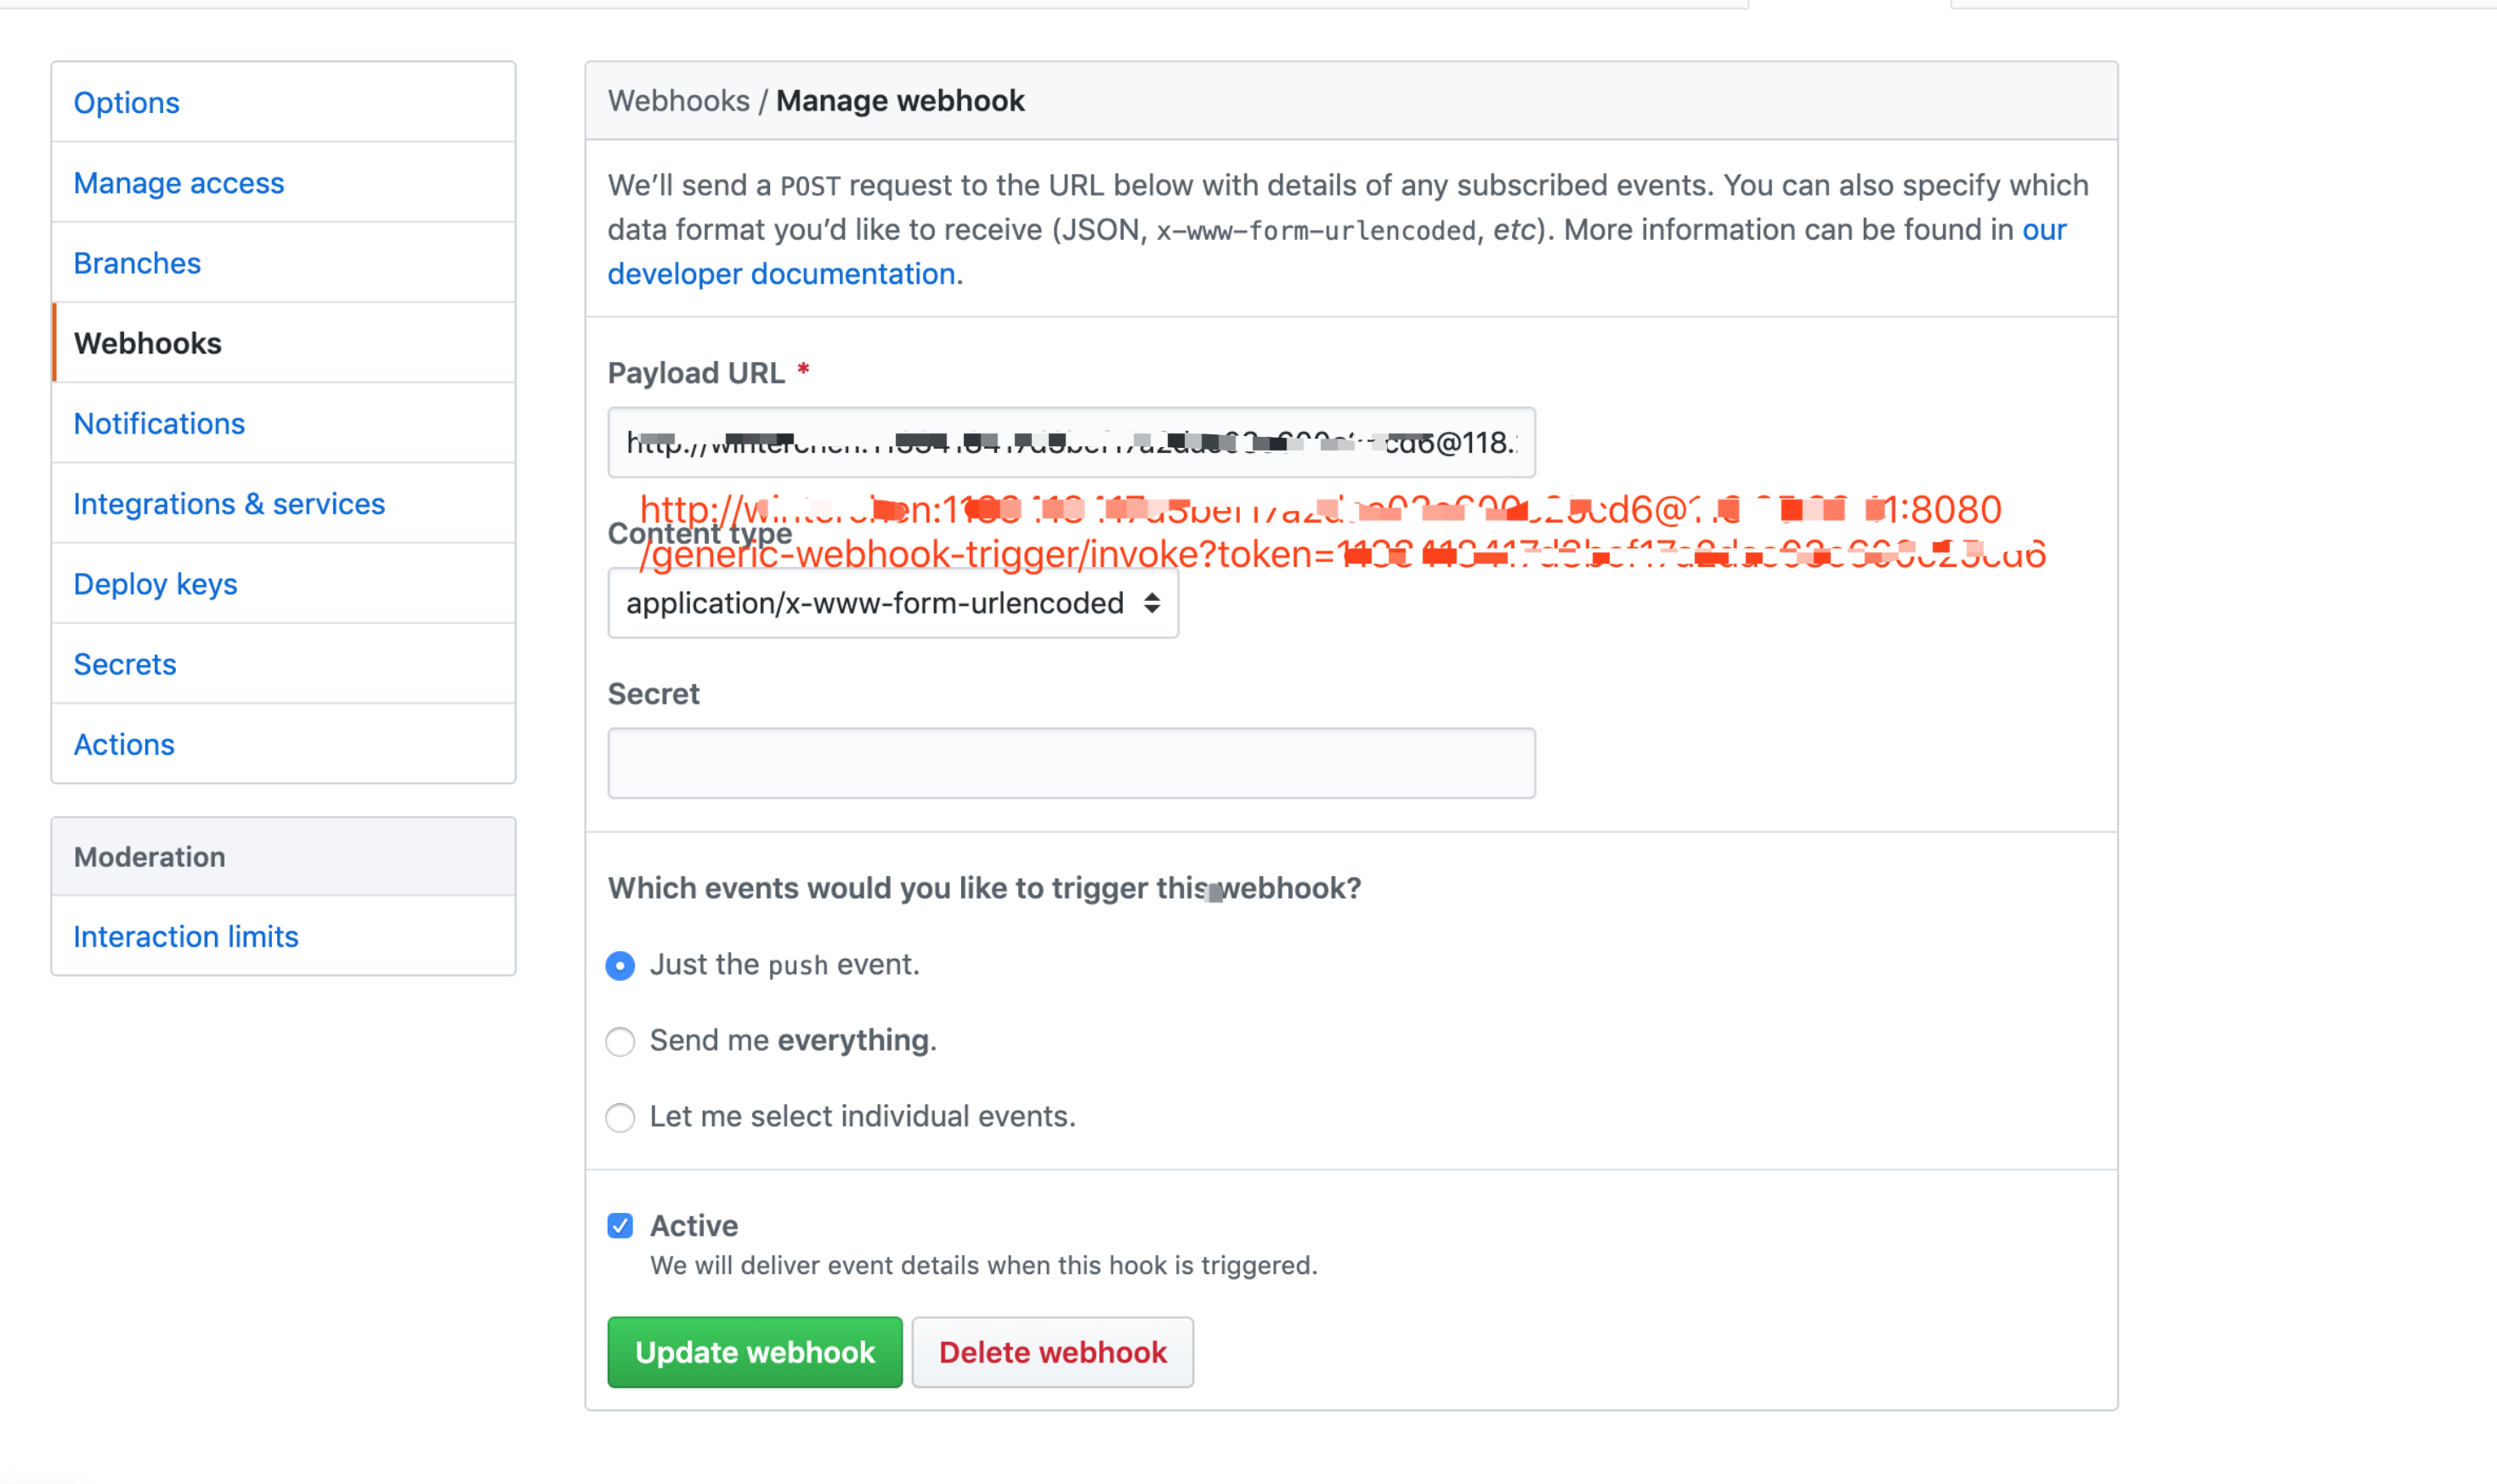Open the Branches settings section
2497x1484 pixels.
(137, 263)
